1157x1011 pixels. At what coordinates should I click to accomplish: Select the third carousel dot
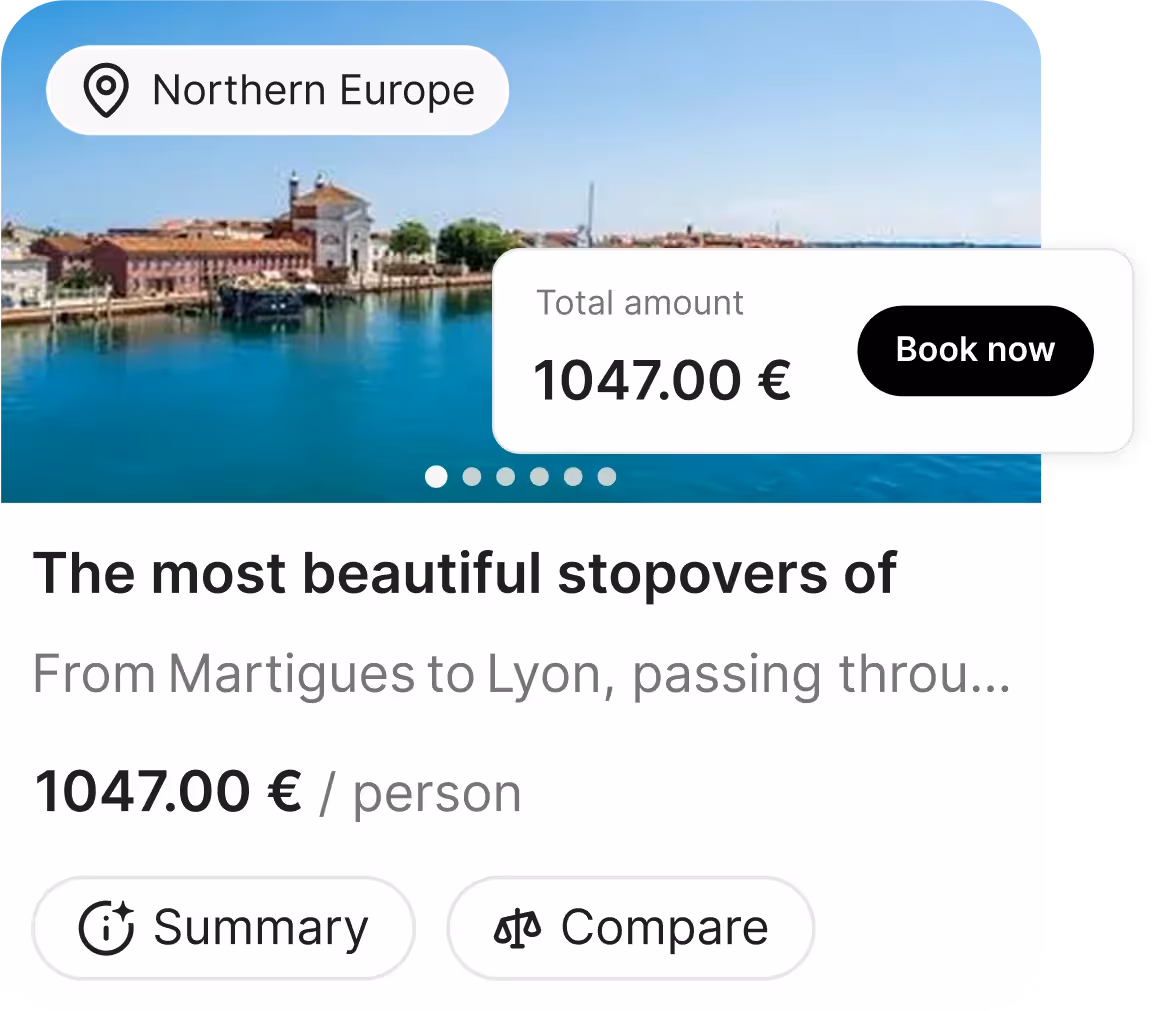(505, 477)
